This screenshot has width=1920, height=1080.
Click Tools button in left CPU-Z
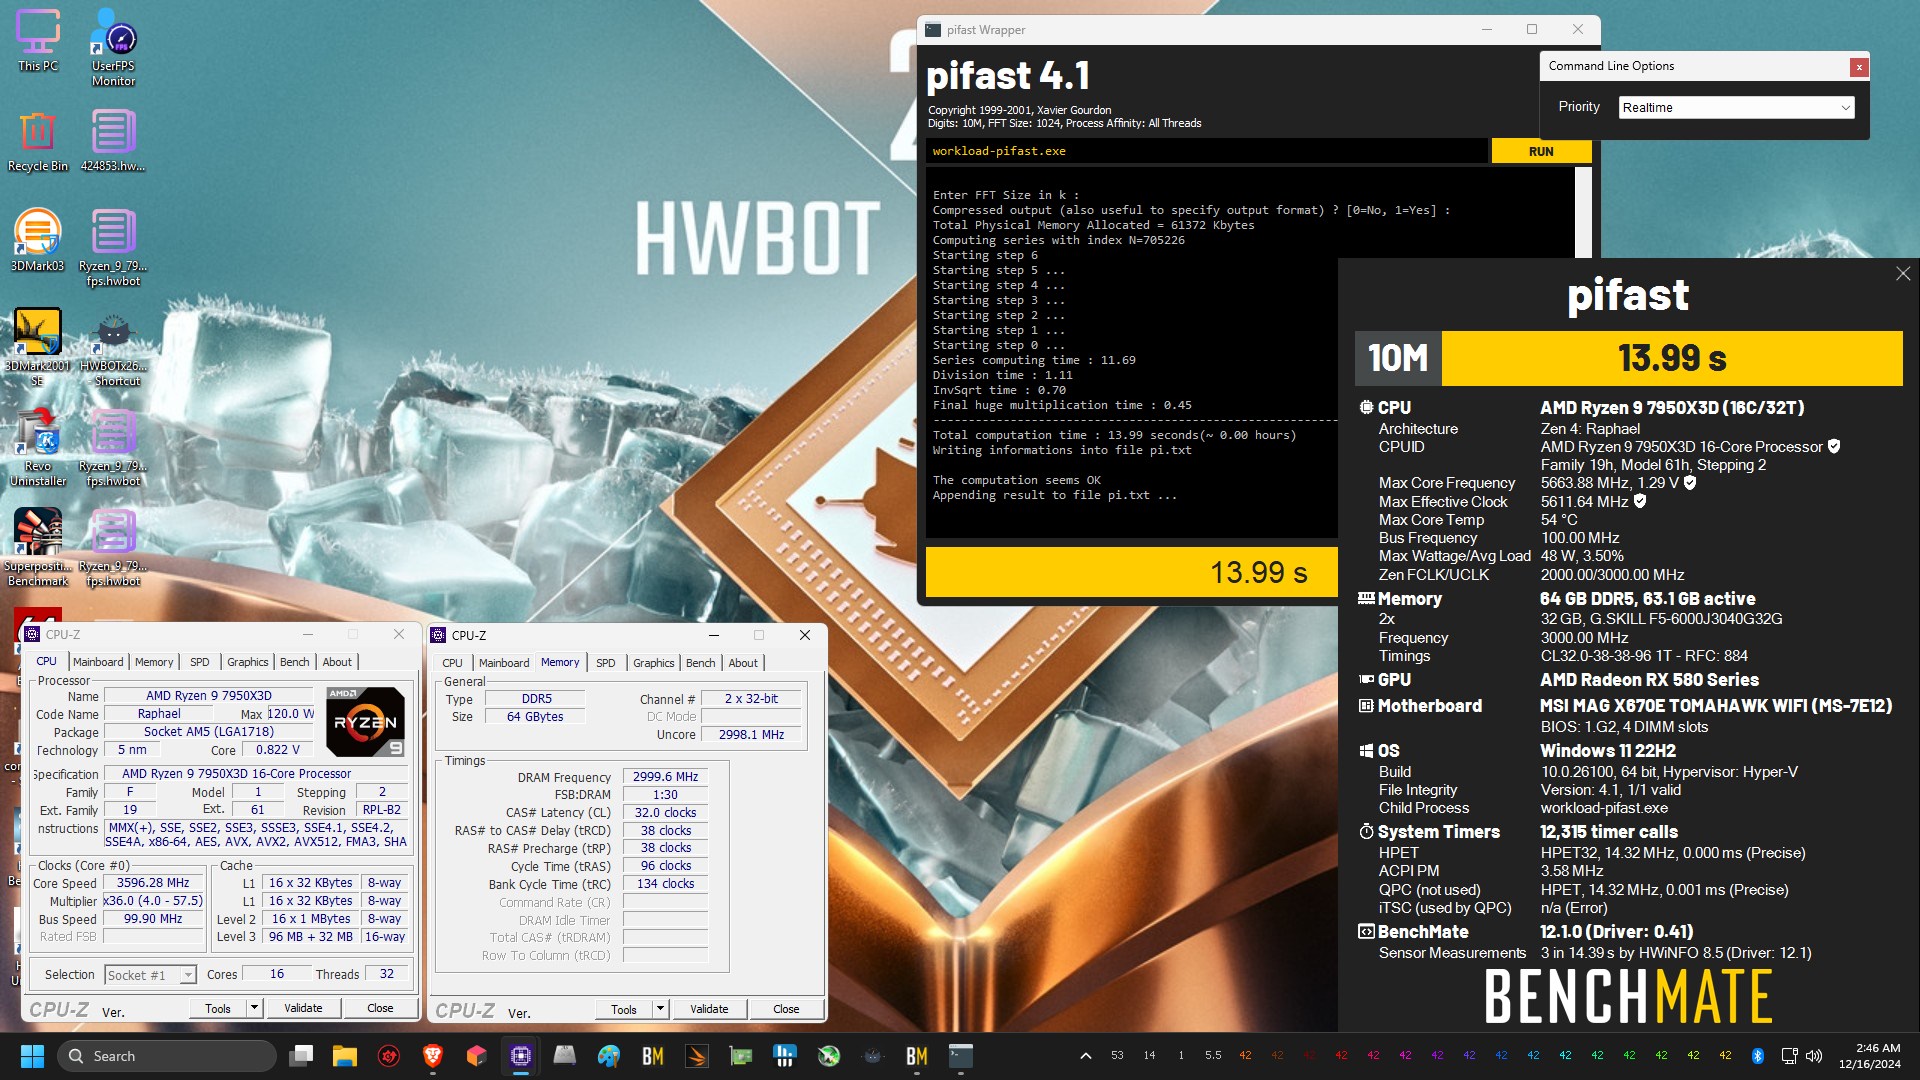pos(218,1008)
